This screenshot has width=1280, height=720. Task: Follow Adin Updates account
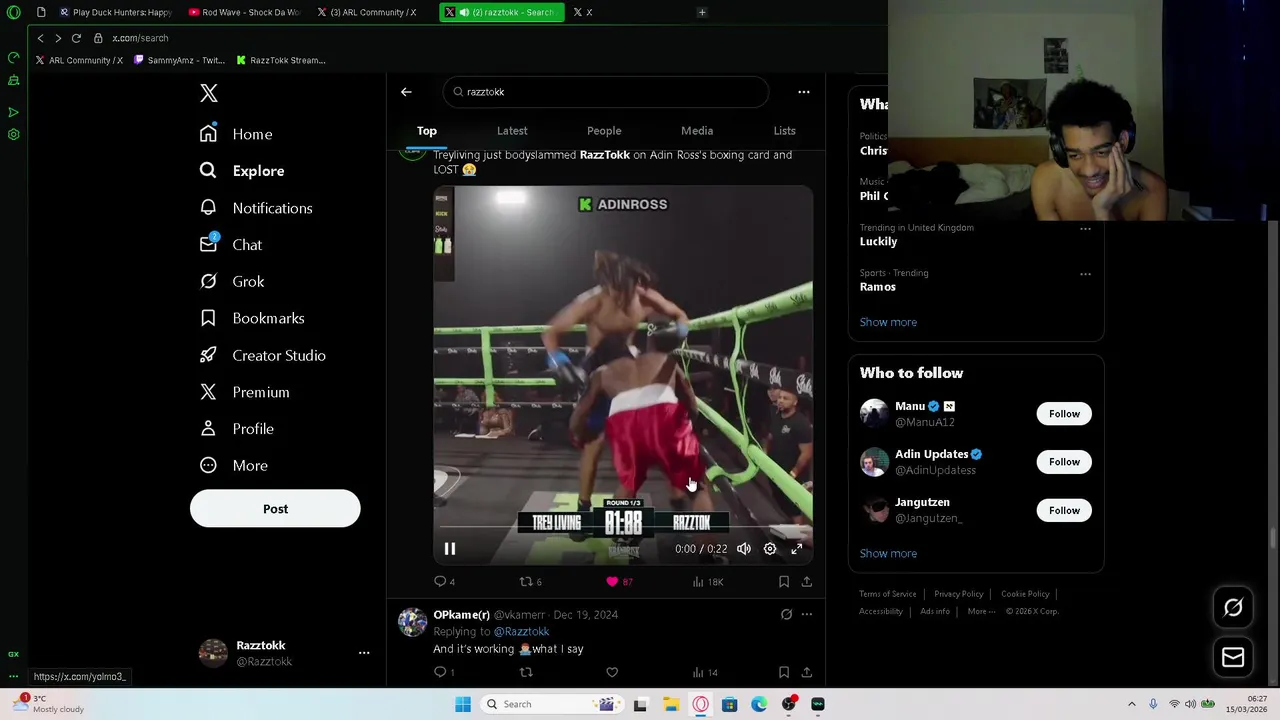click(x=1064, y=462)
